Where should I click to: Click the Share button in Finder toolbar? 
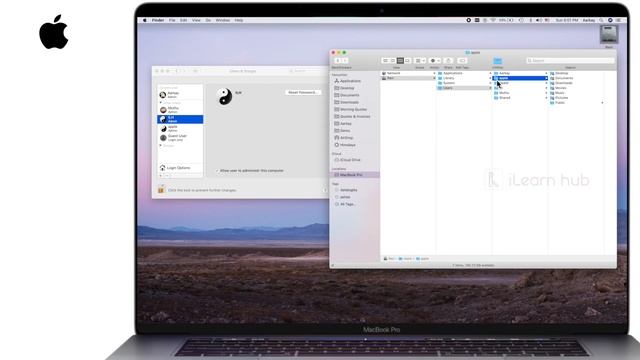pos(448,60)
